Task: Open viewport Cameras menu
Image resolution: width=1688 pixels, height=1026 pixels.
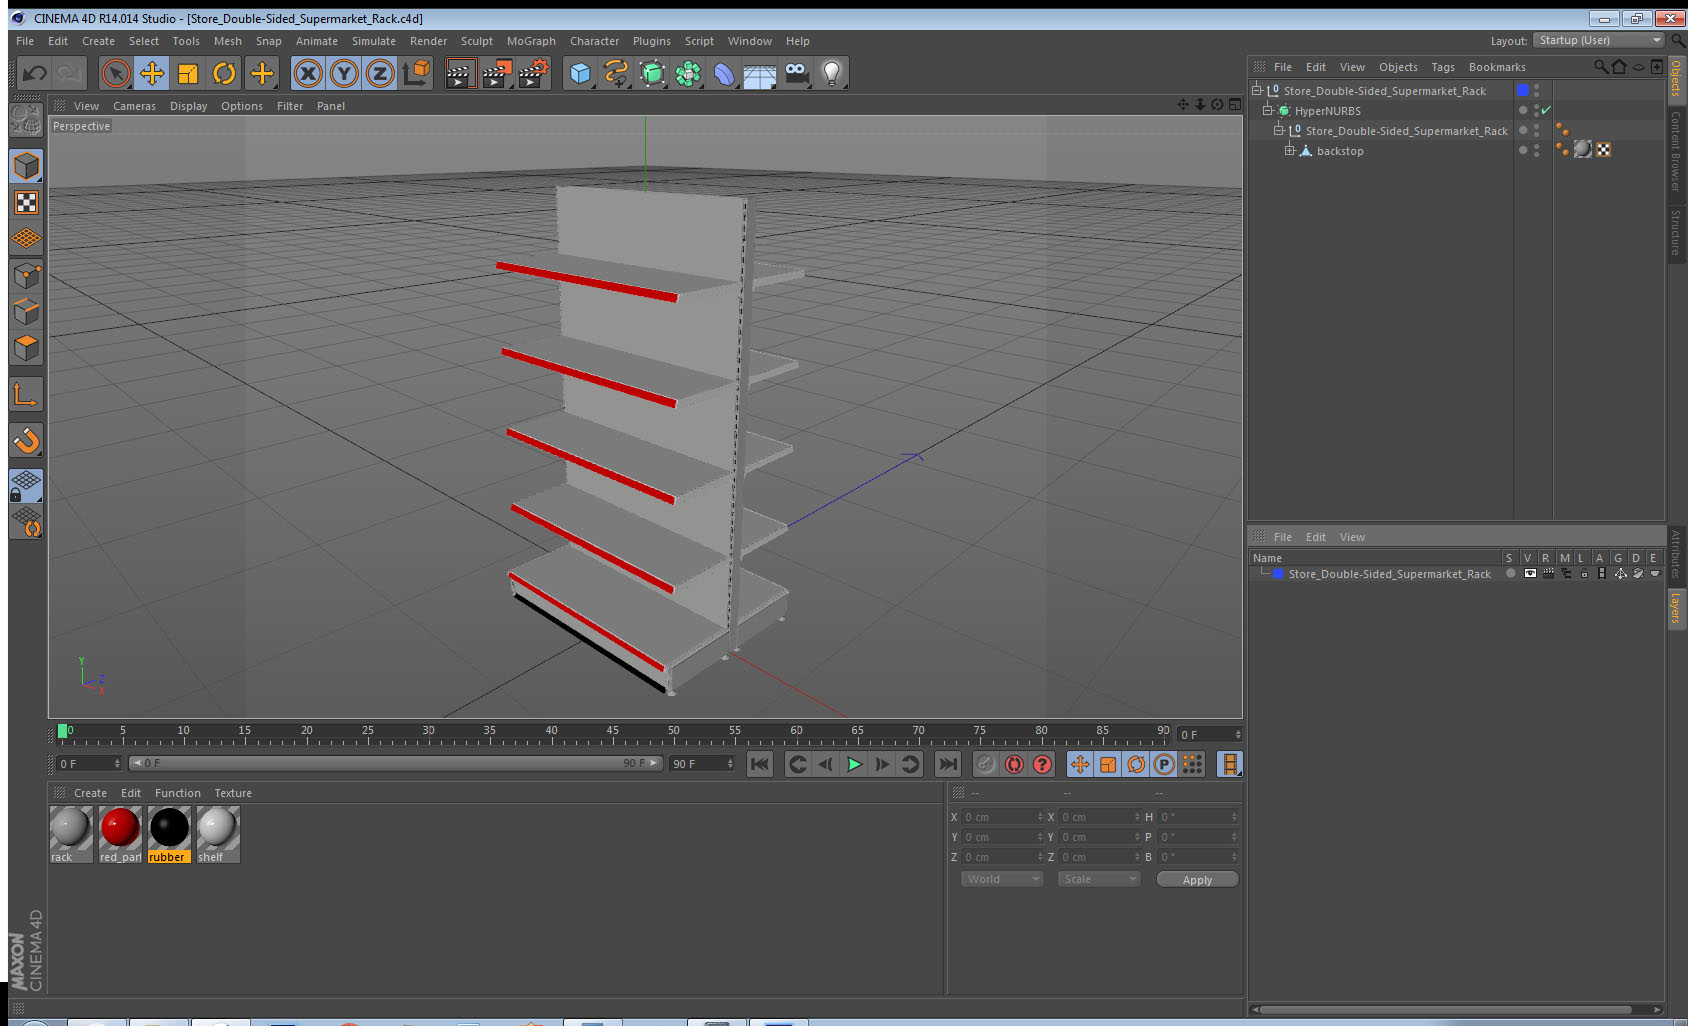Action: click(x=134, y=106)
